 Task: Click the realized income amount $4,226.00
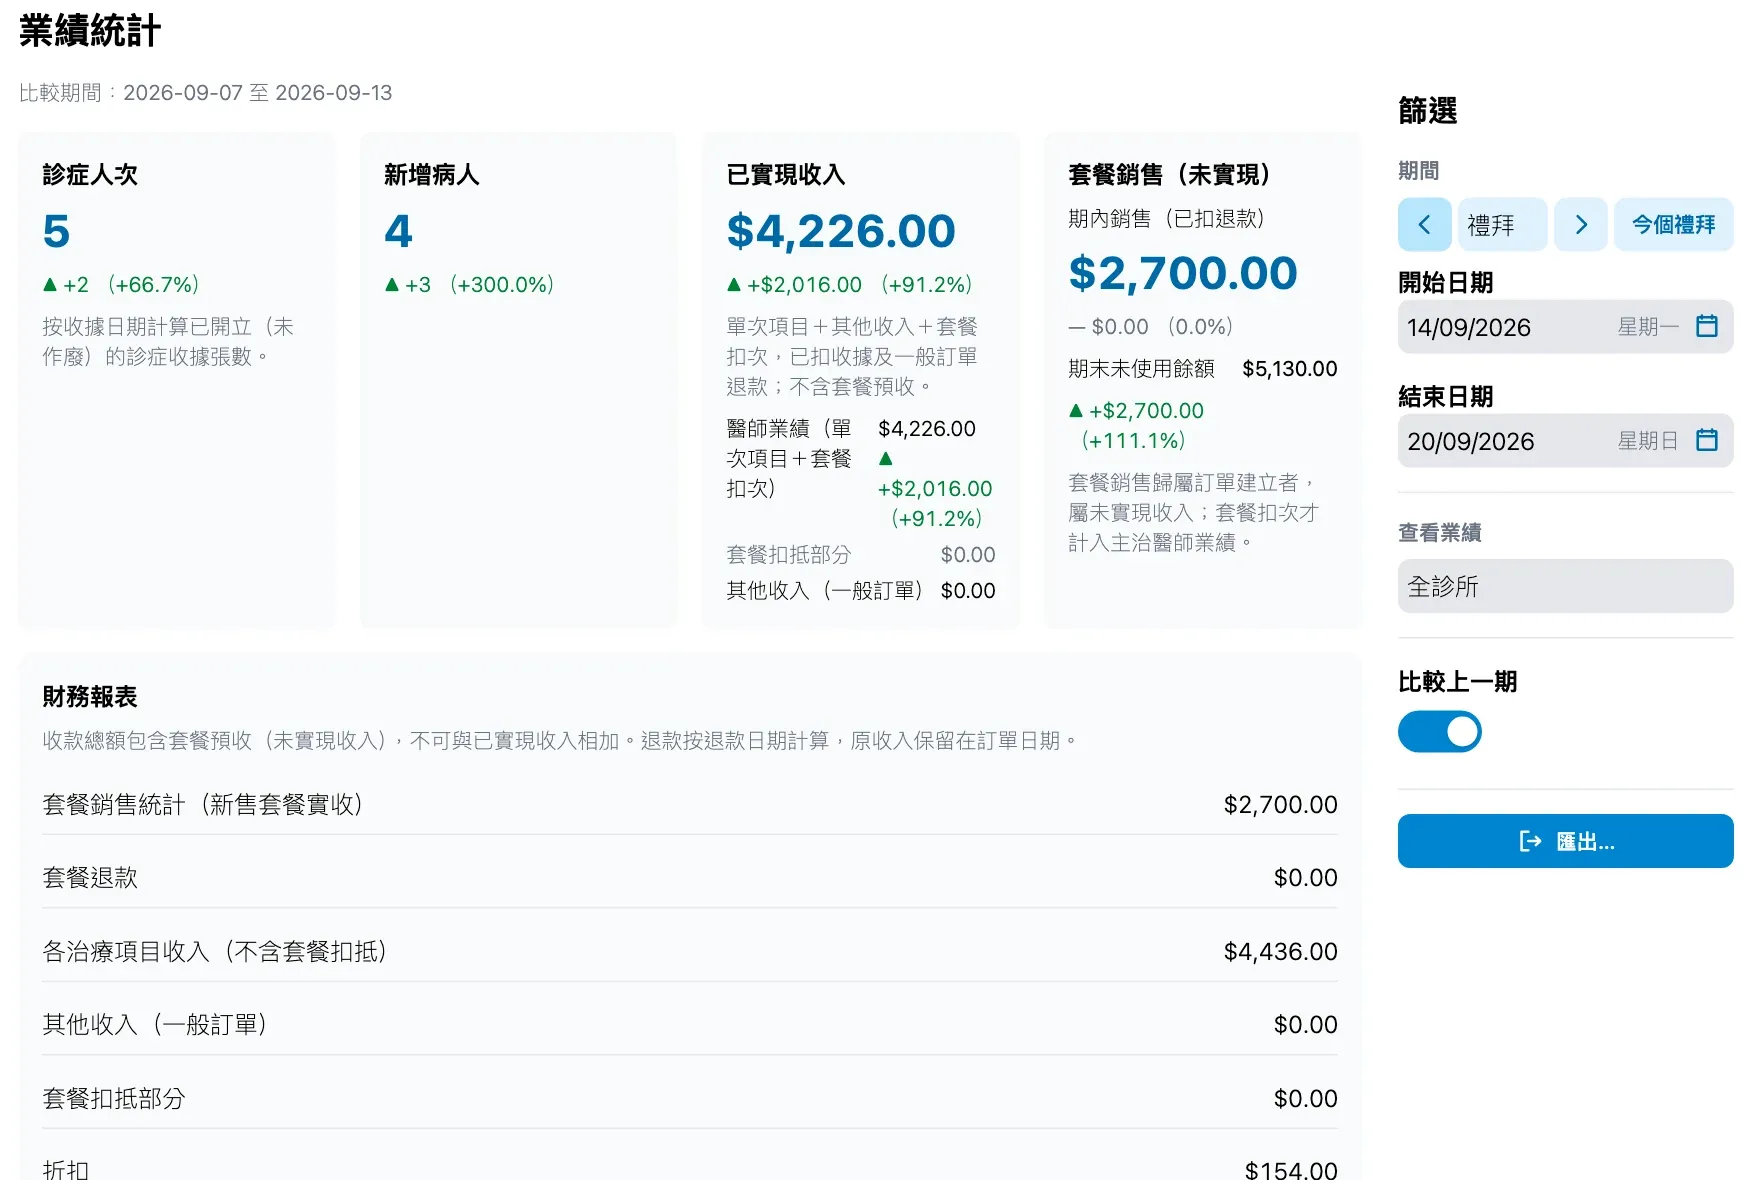pos(841,232)
